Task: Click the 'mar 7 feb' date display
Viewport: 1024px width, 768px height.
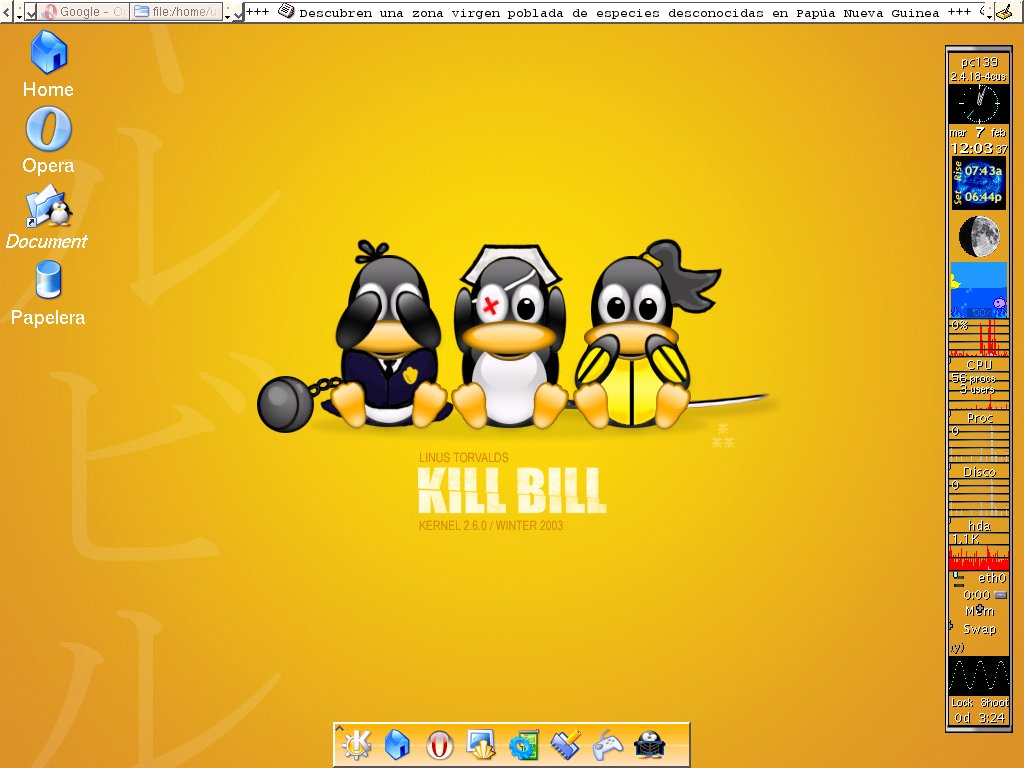Action: [978, 133]
